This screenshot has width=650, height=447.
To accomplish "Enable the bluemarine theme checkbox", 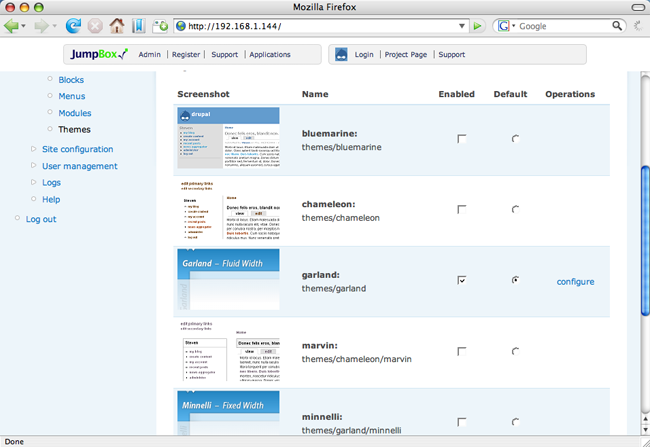I will [461, 138].
